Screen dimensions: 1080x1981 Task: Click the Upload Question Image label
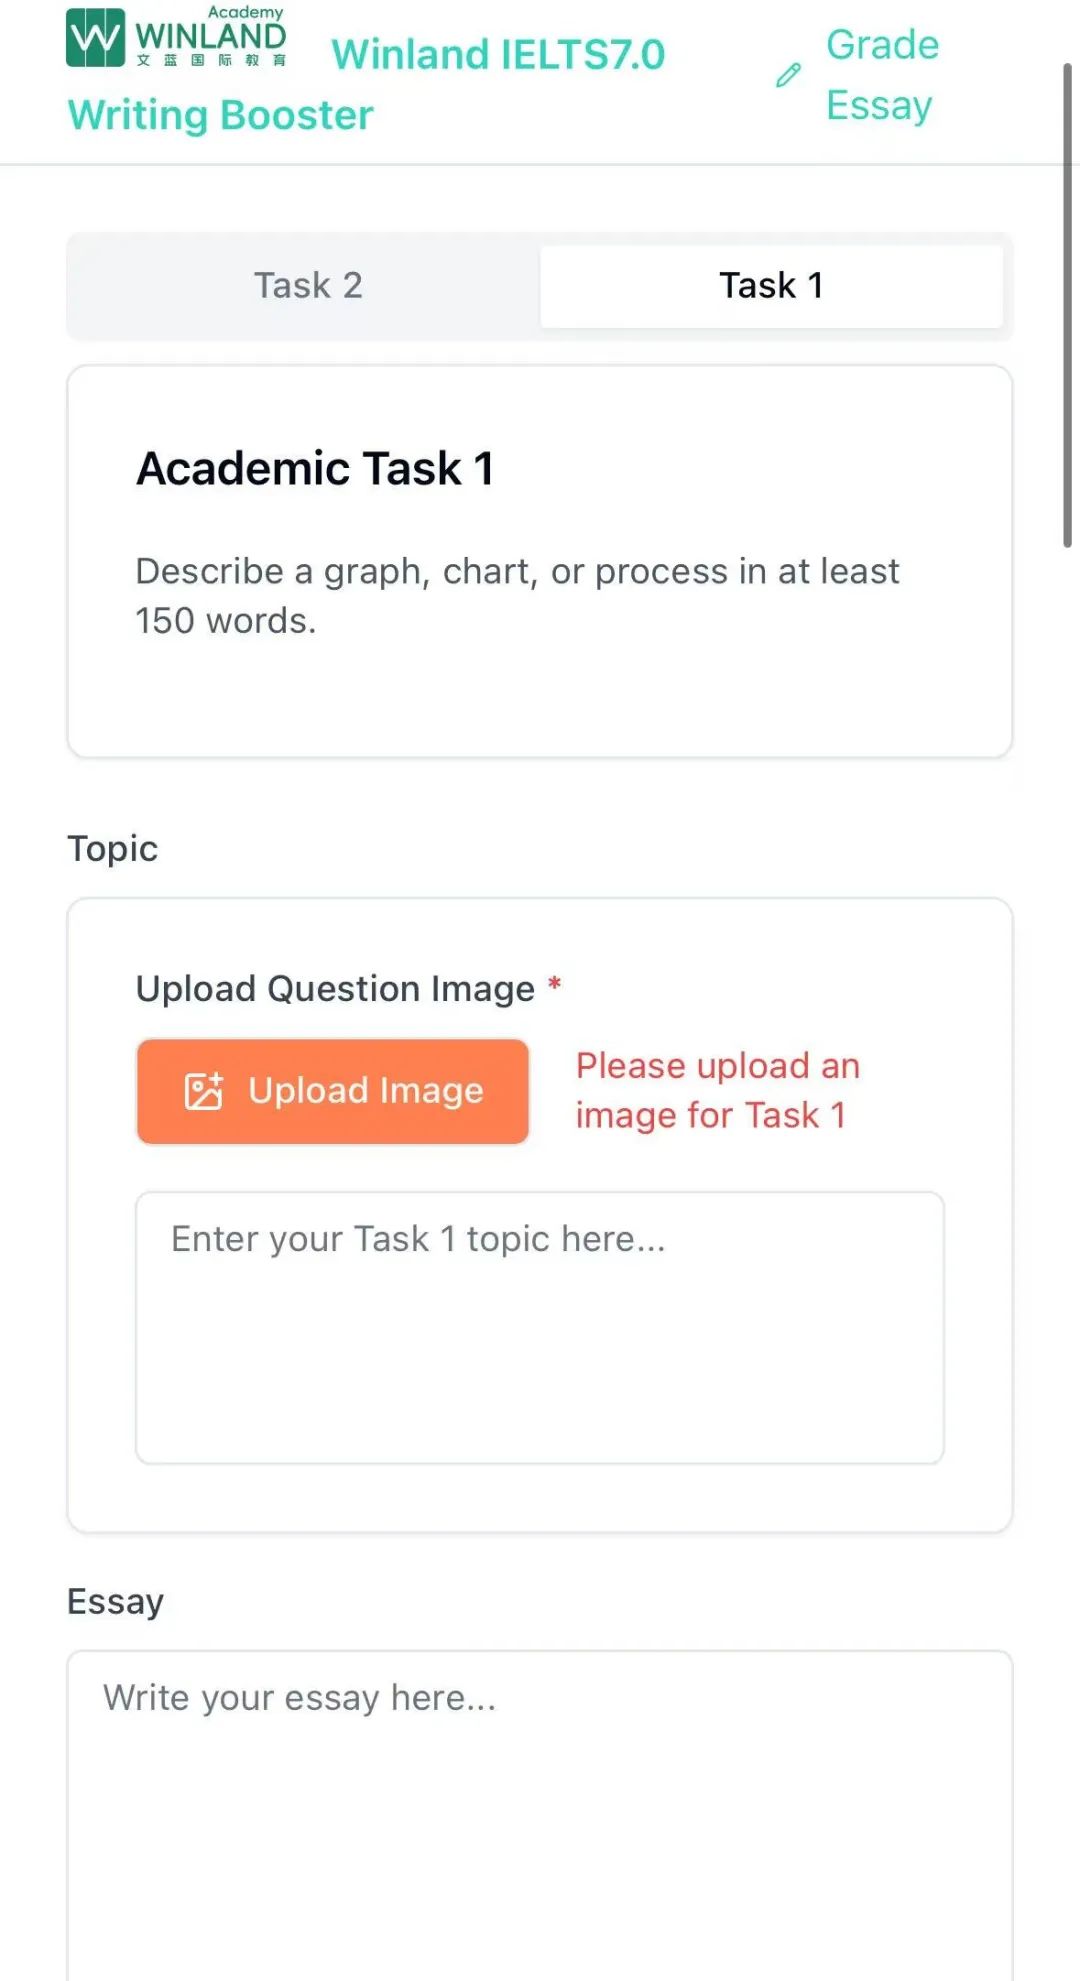click(335, 989)
